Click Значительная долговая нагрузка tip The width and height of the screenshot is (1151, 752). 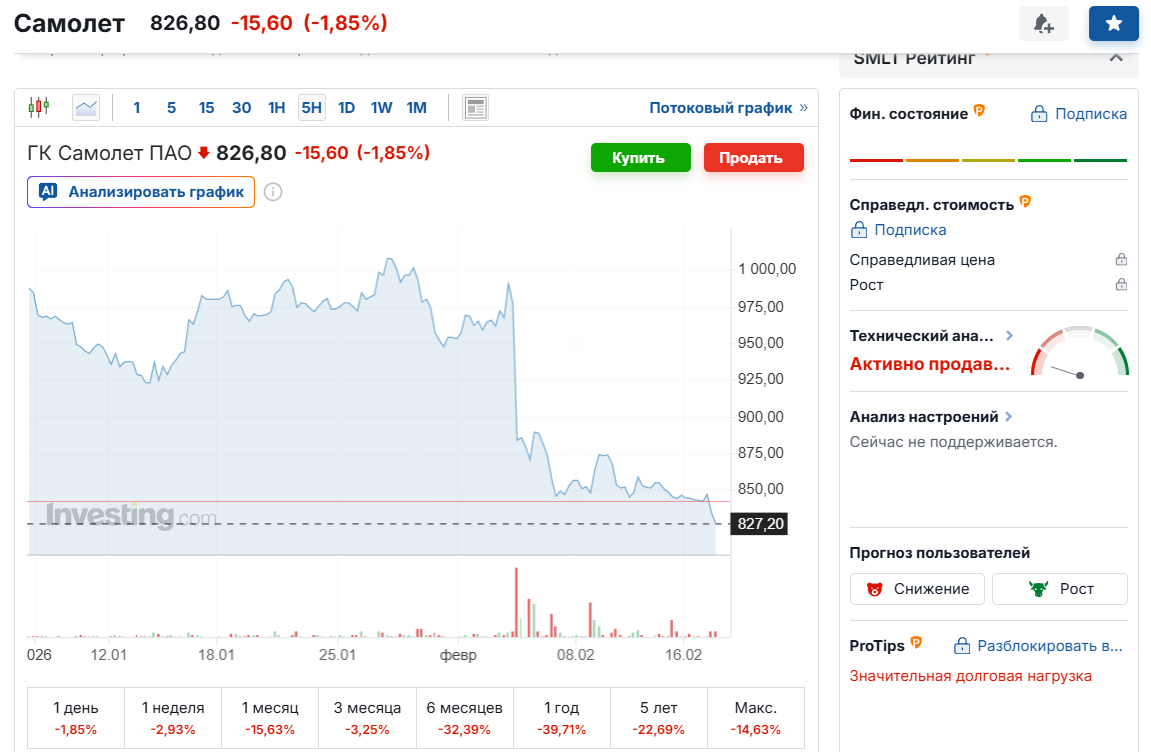(x=970, y=676)
